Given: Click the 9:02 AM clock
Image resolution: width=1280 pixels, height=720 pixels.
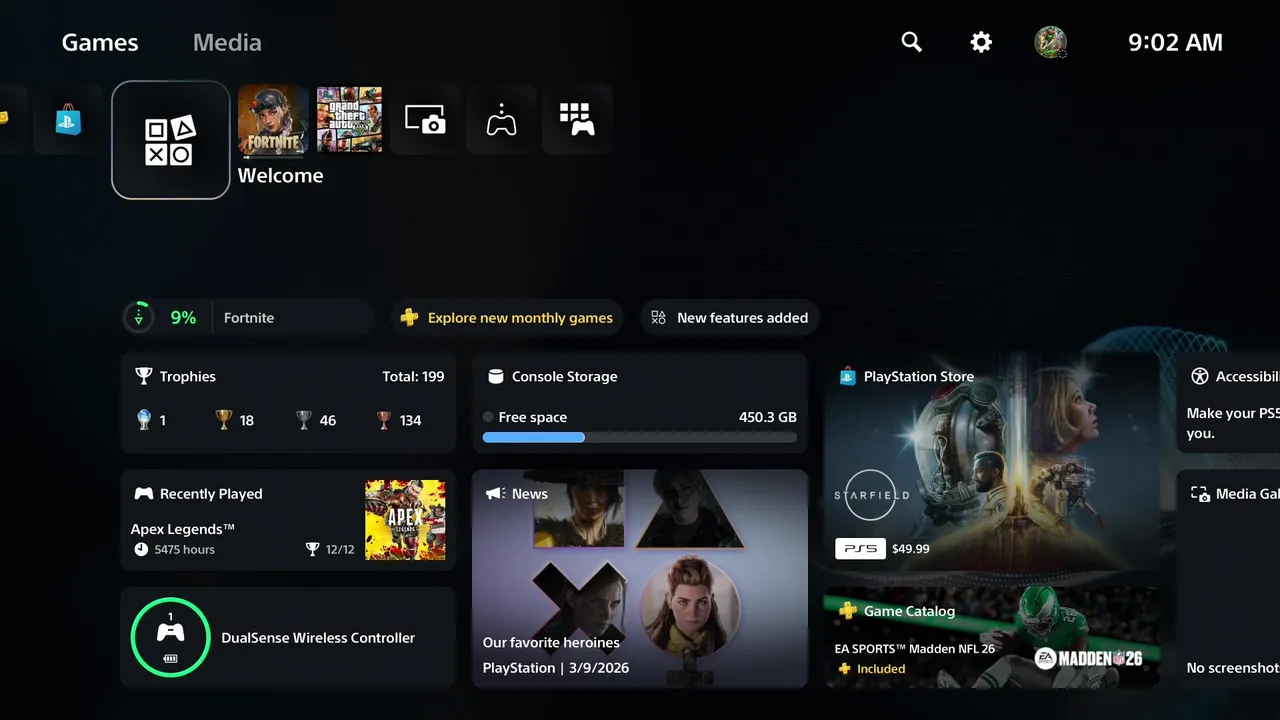Looking at the screenshot, I should 1175,42.
